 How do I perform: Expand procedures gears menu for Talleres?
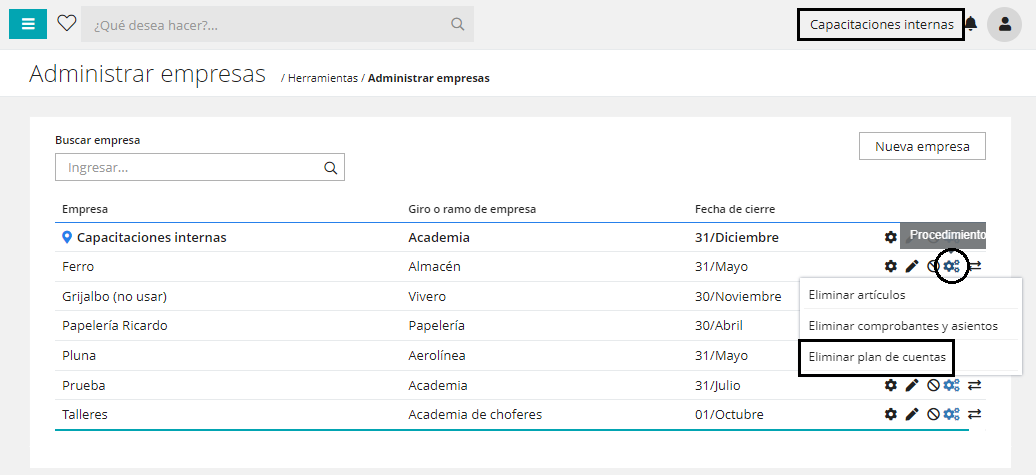pyautogui.click(x=952, y=414)
